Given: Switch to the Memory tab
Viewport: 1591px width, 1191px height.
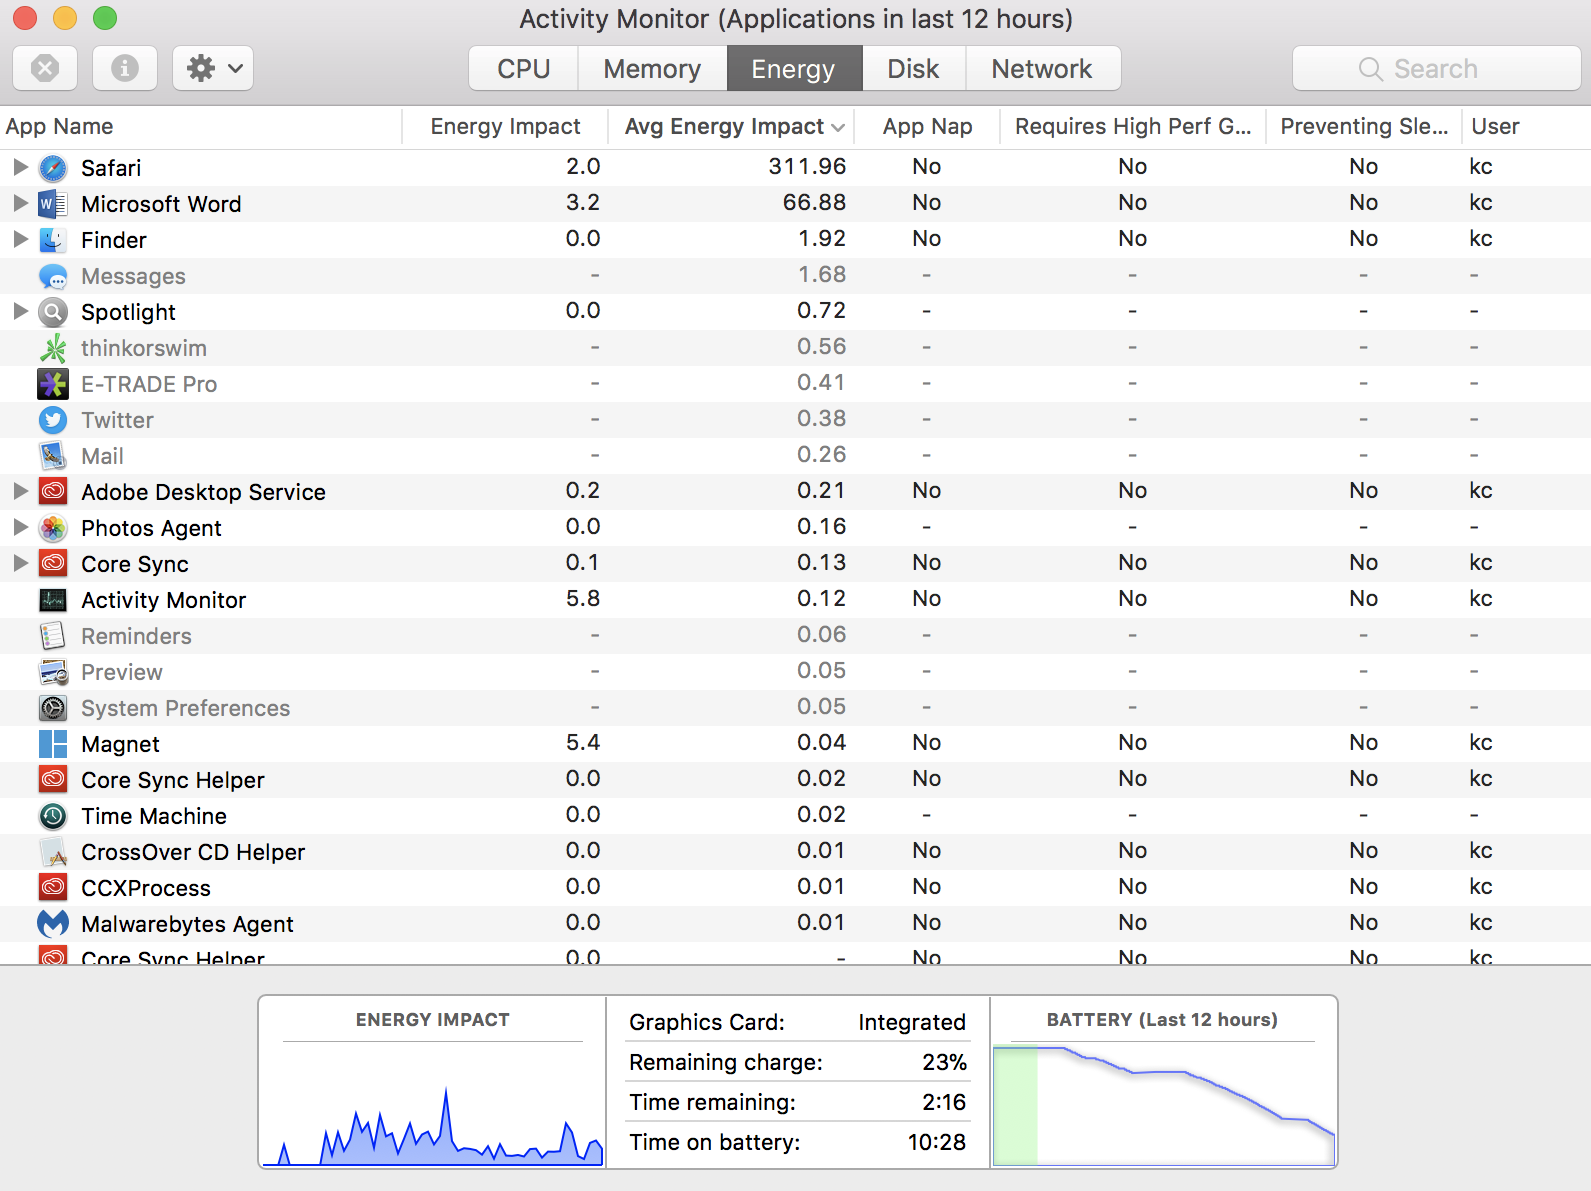Looking at the screenshot, I should pos(652,68).
